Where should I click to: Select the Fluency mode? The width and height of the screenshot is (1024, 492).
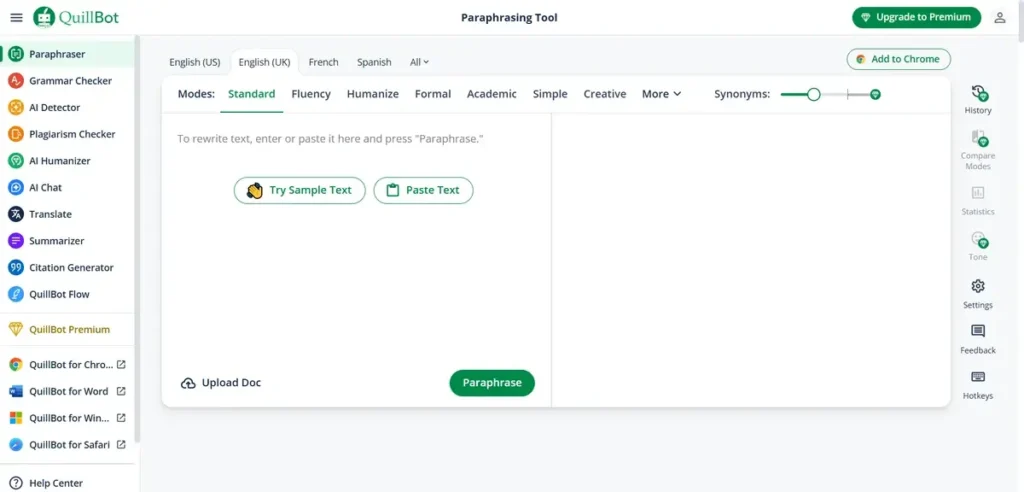coord(311,94)
